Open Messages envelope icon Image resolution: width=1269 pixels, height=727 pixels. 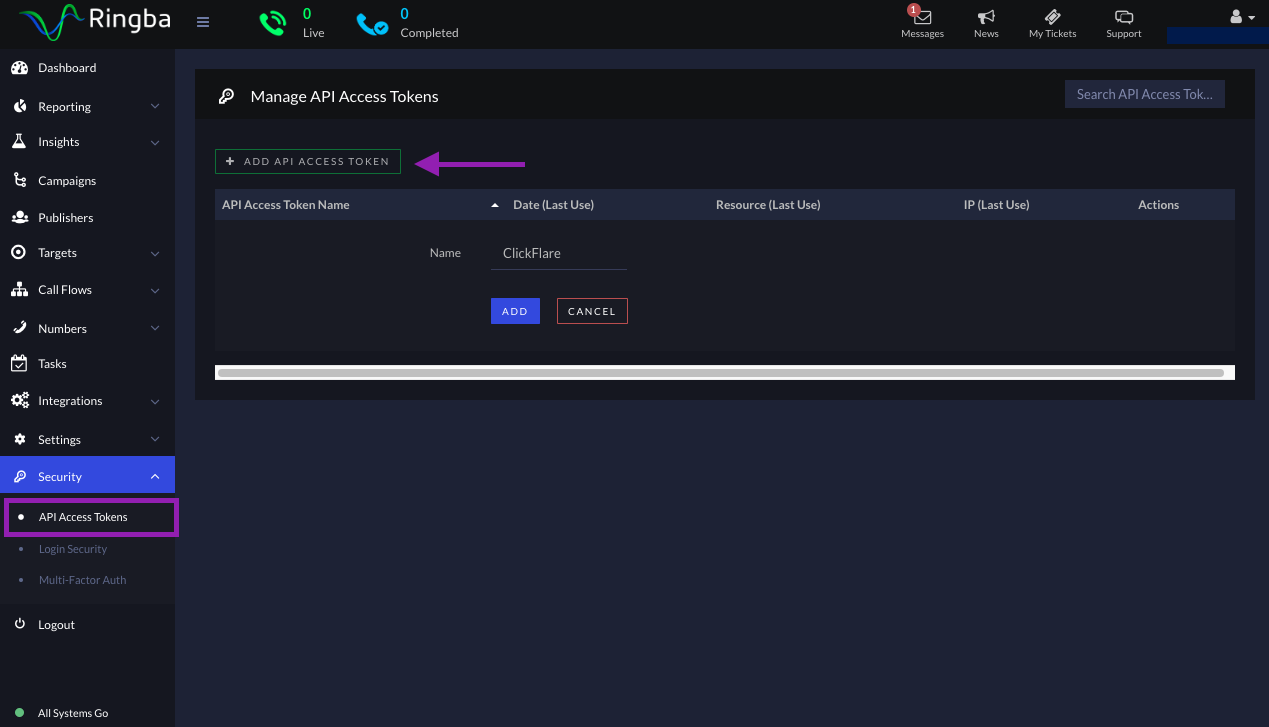(x=922, y=17)
